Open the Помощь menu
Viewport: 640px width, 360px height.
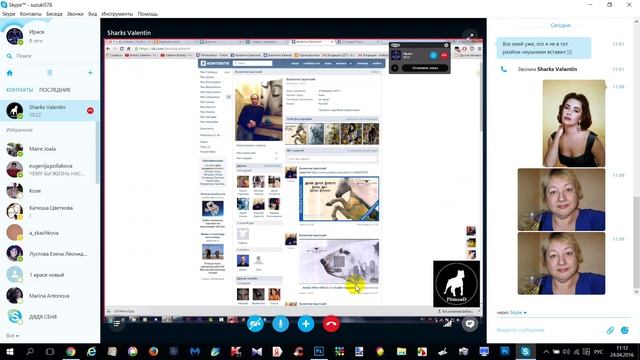click(x=147, y=14)
